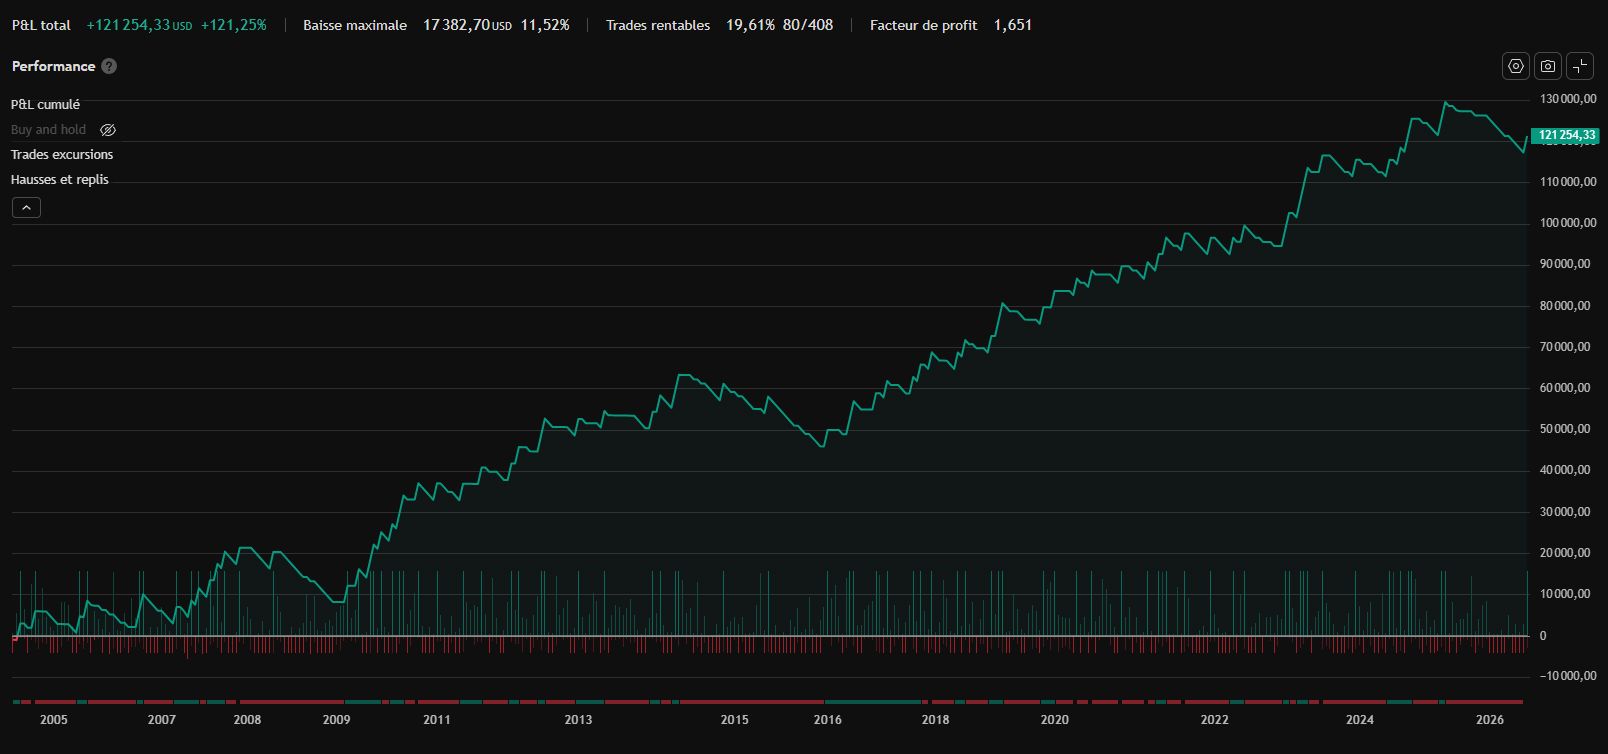Click the '70 000,00' axis label

tap(1565, 347)
